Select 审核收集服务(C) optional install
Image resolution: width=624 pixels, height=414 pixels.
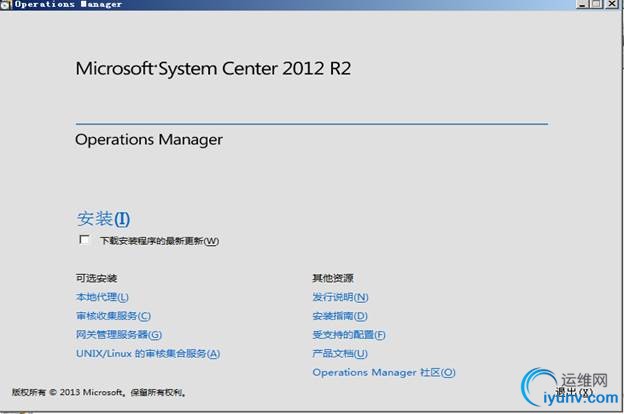113,316
